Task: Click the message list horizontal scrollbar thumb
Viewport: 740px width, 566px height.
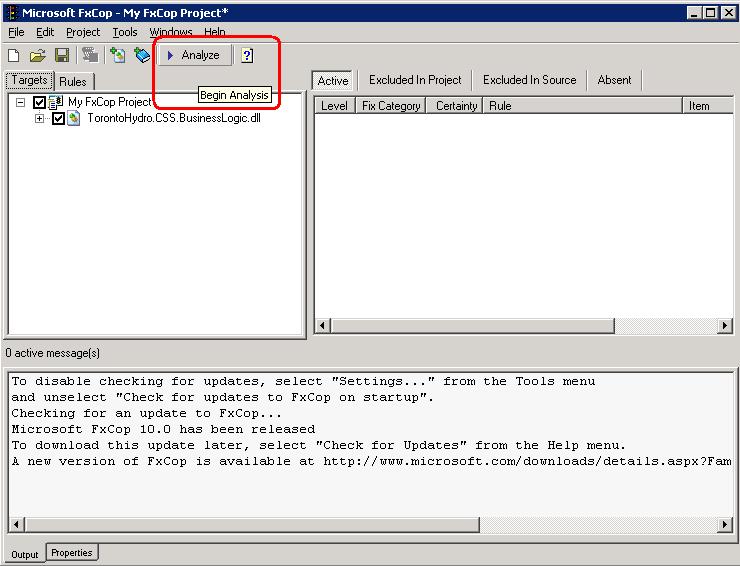Action: pos(472,326)
